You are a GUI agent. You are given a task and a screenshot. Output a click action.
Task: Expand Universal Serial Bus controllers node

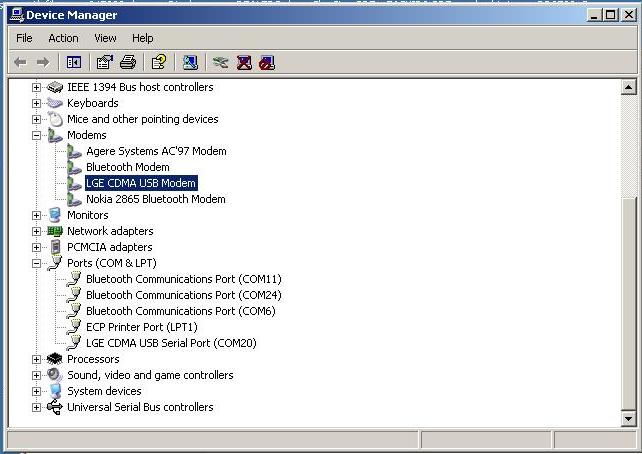point(37,407)
